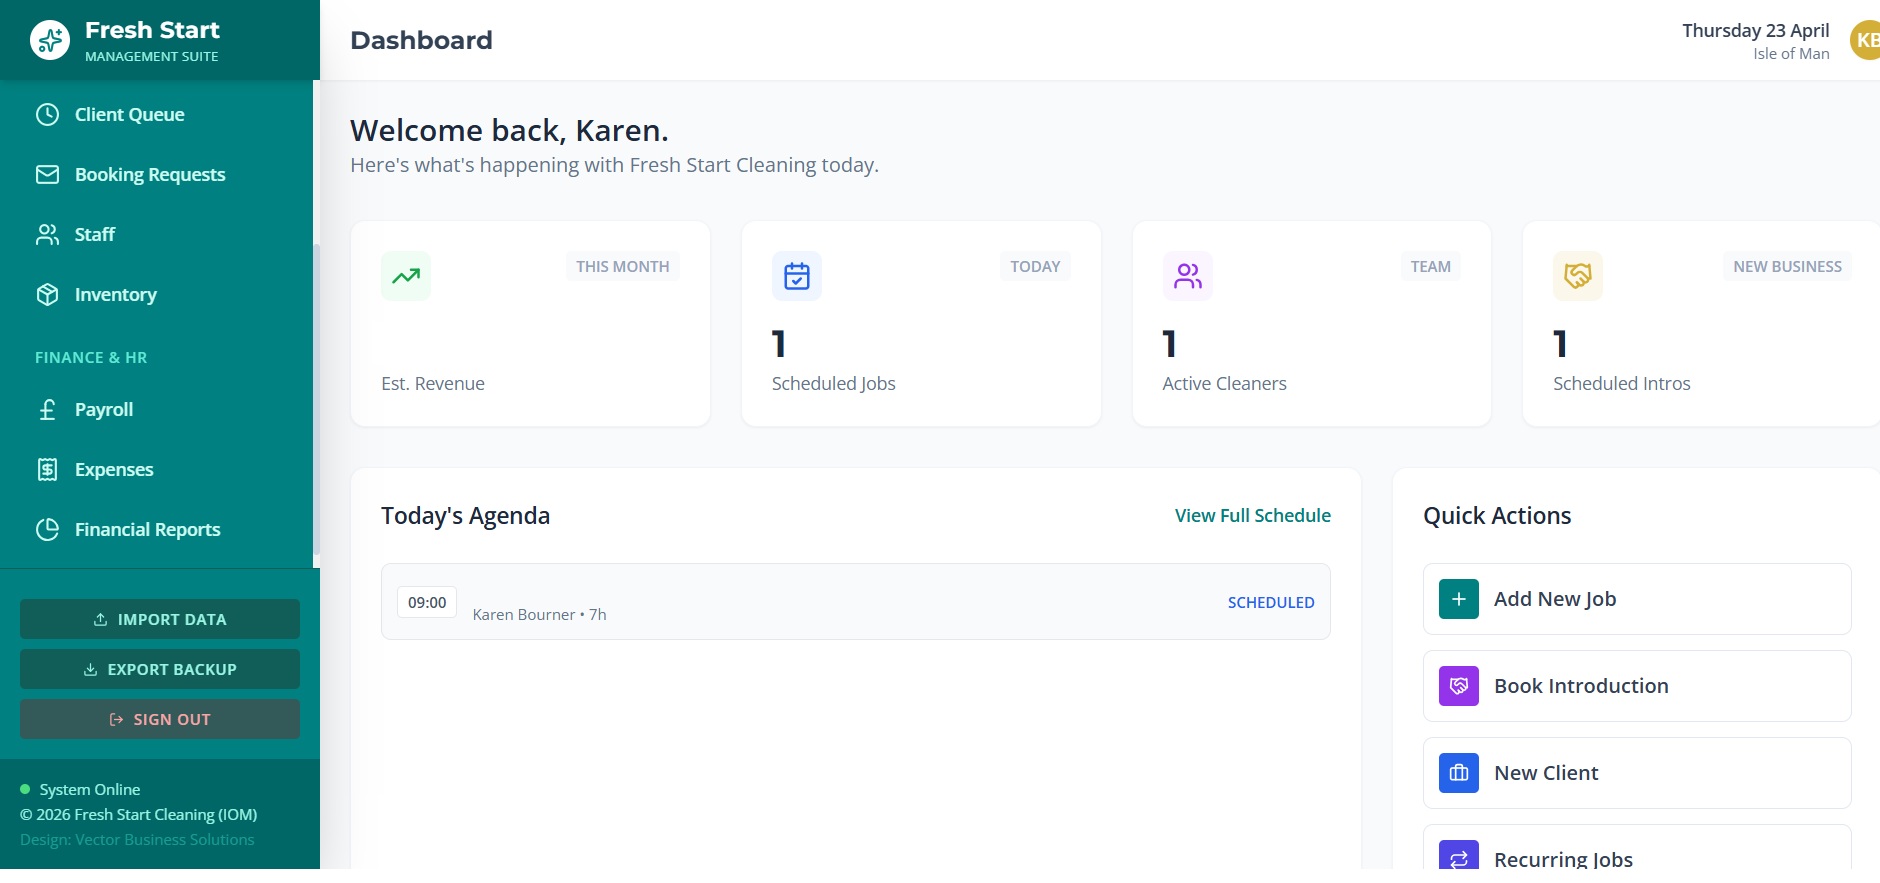Click the Scheduled Jobs calendar icon
Image resolution: width=1880 pixels, height=883 pixels.
coord(797,276)
